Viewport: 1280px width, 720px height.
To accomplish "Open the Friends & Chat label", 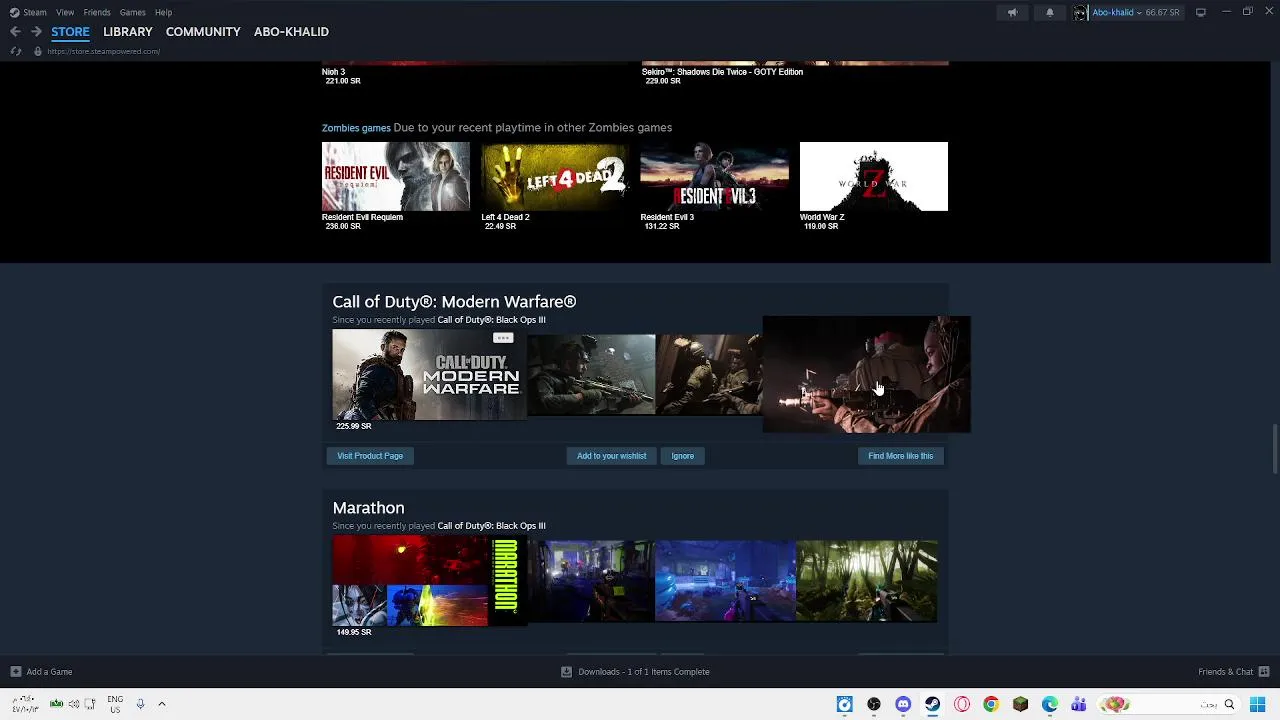I will tap(1225, 672).
